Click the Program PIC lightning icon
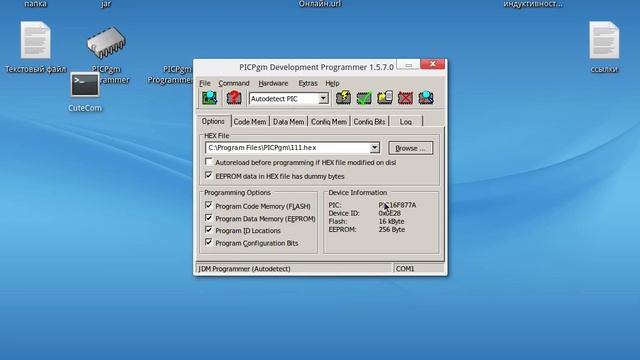Image resolution: width=640 pixels, height=360 pixels. click(x=343, y=98)
